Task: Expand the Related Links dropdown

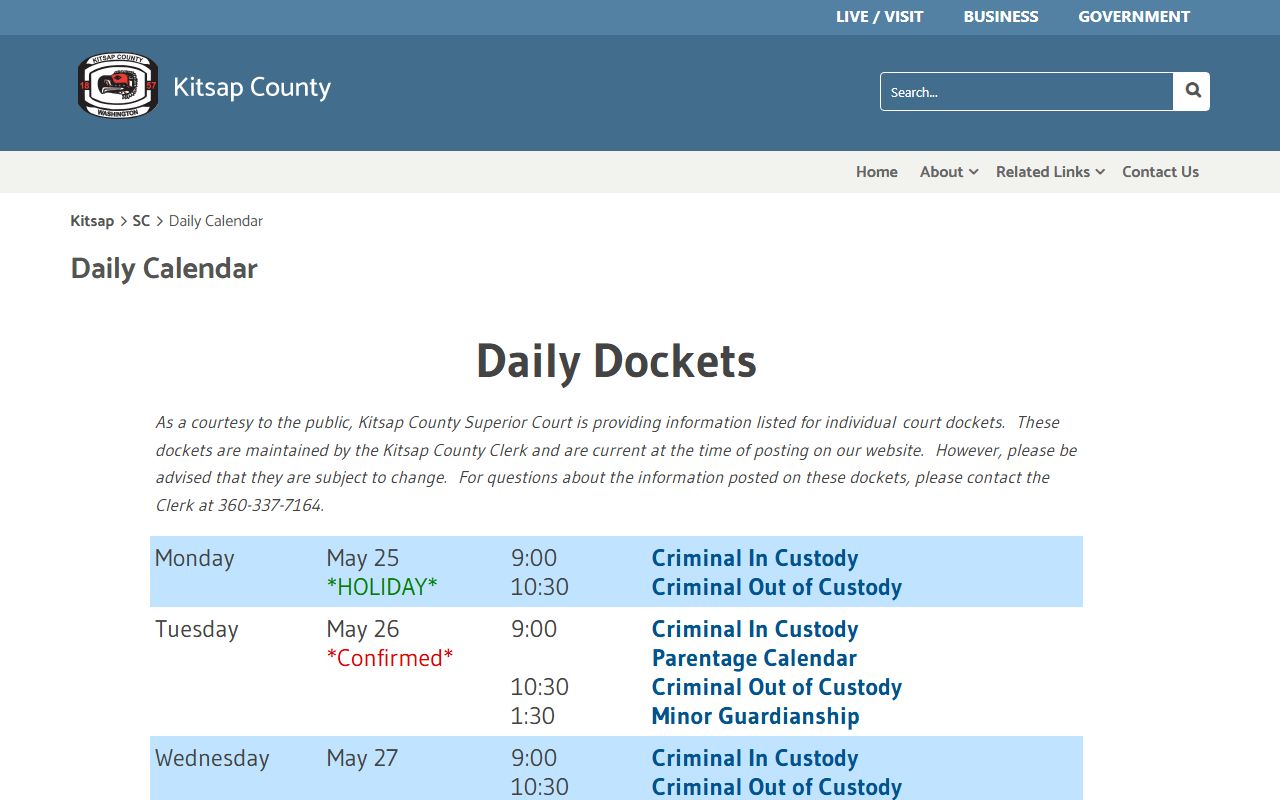Action: tap(1050, 172)
